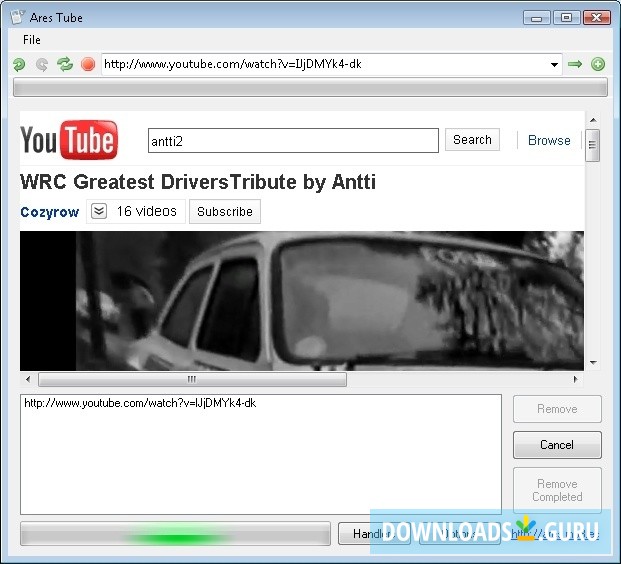Click the vertical scrollbar thumb
Image resolution: width=621 pixels, height=564 pixels.
[x=592, y=145]
